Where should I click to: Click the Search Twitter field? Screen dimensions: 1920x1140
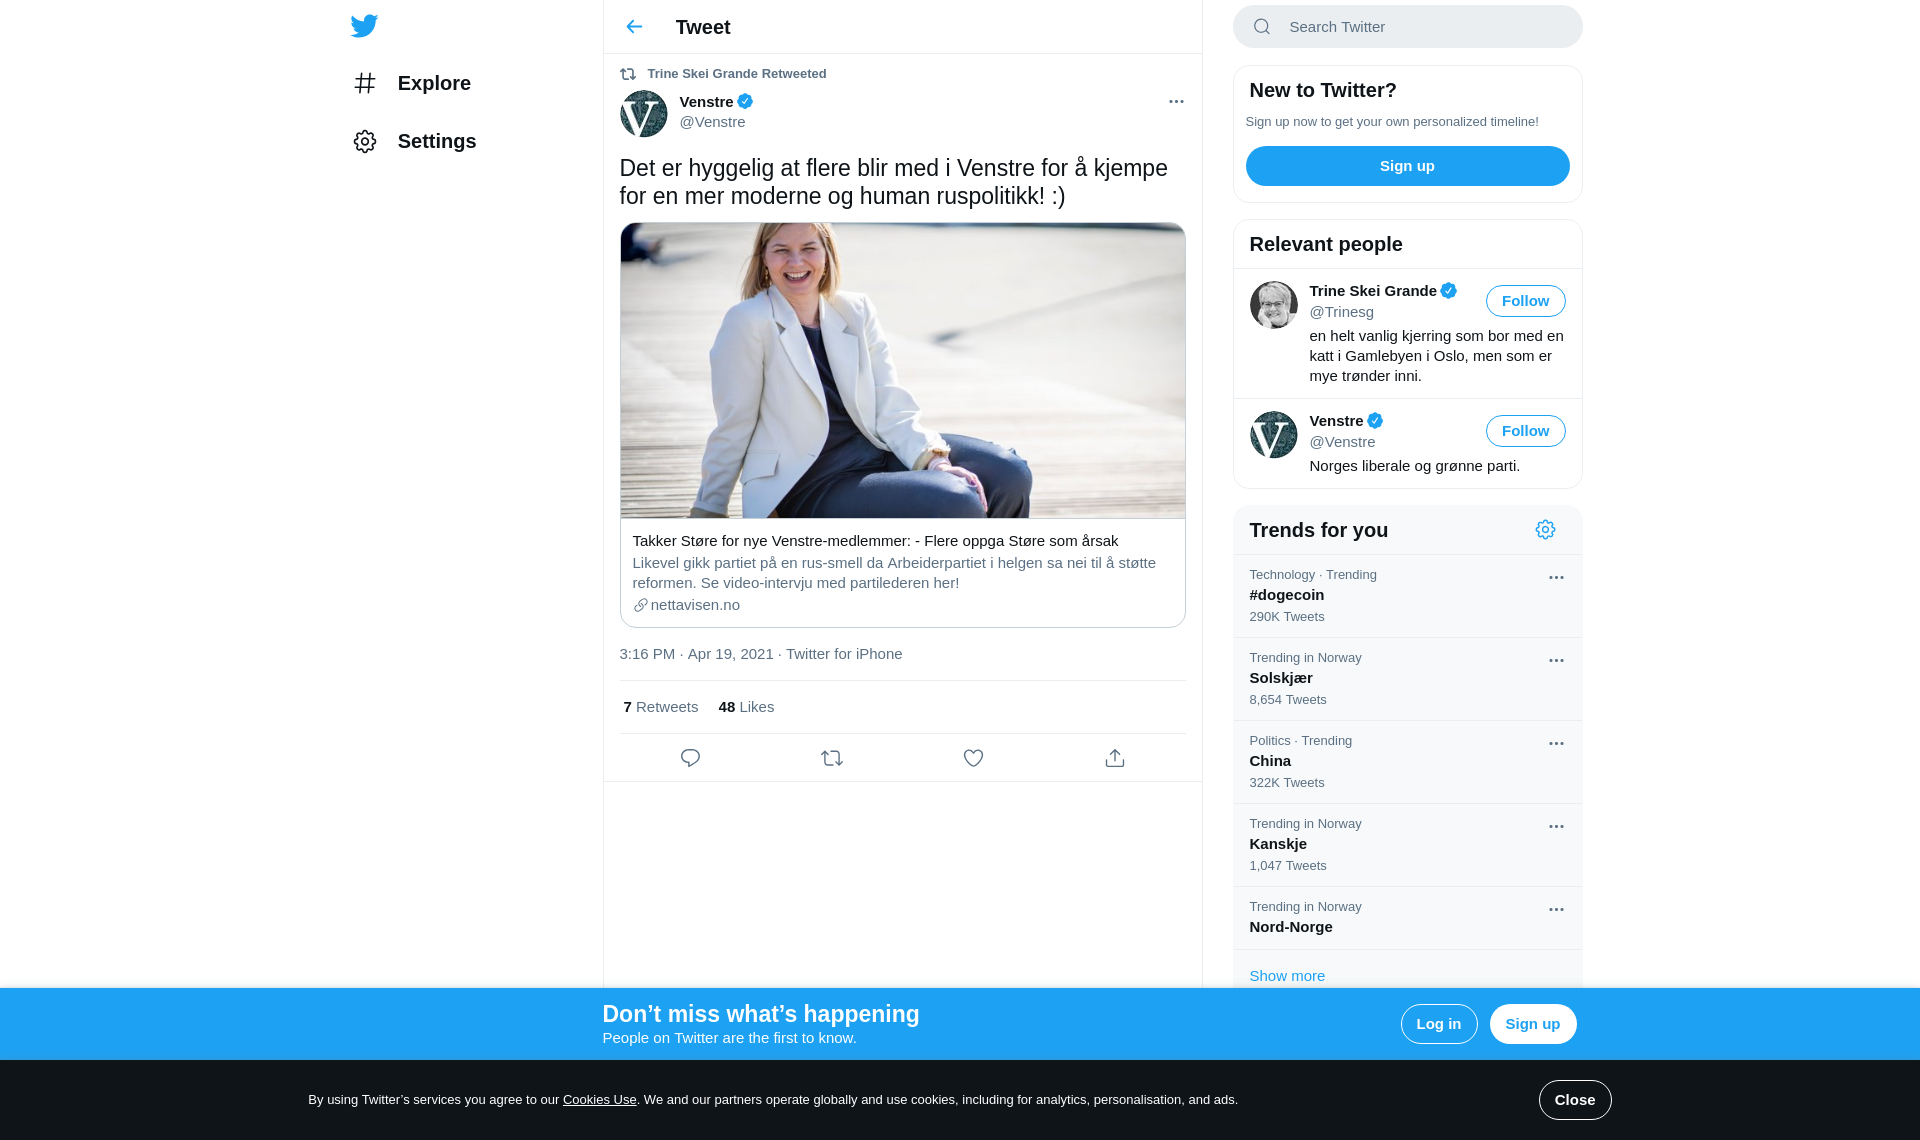pos(1407,27)
